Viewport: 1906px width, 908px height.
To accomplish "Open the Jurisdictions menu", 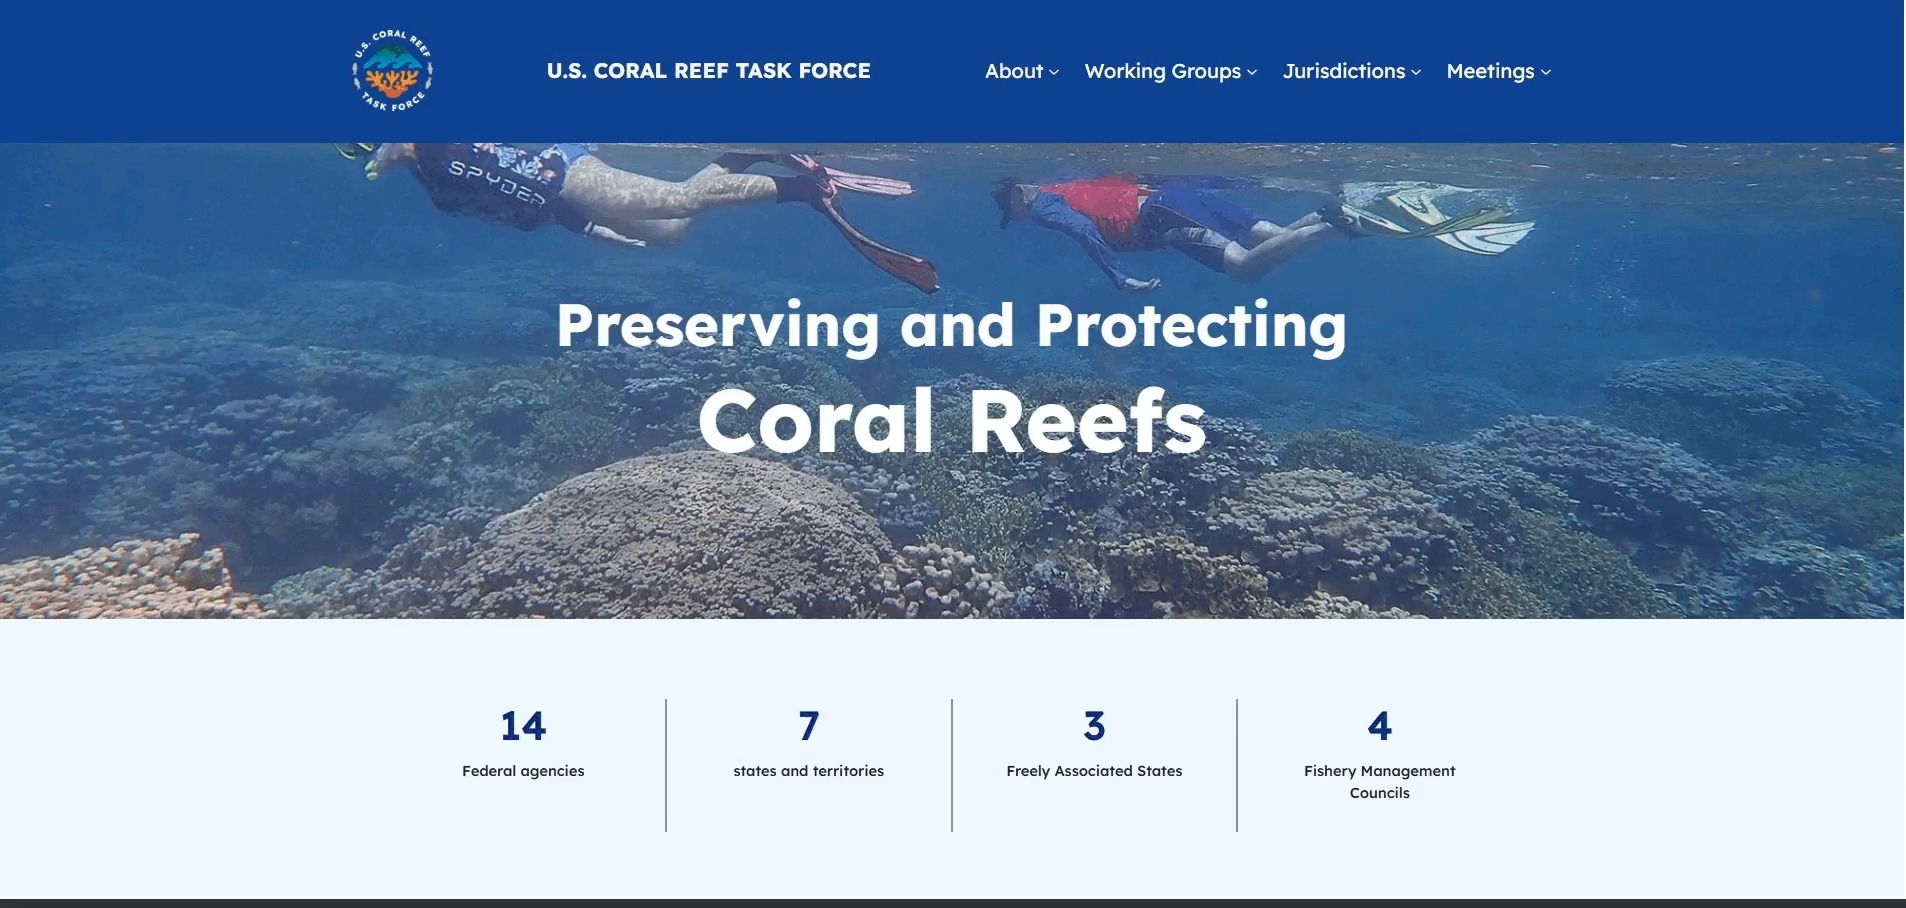I will coord(1344,71).
